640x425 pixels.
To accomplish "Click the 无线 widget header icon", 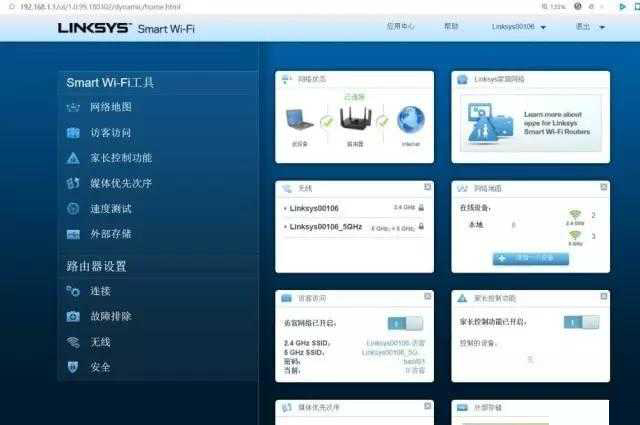I will 287,188.
